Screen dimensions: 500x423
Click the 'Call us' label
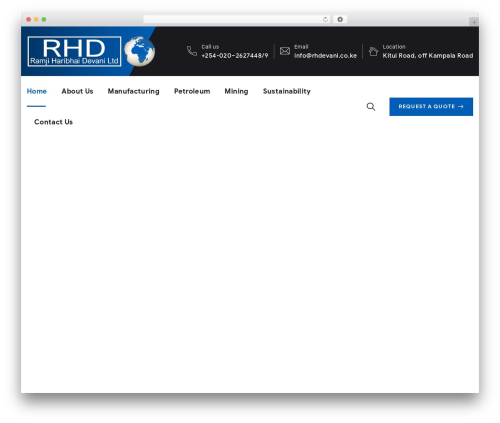pyautogui.click(x=210, y=47)
